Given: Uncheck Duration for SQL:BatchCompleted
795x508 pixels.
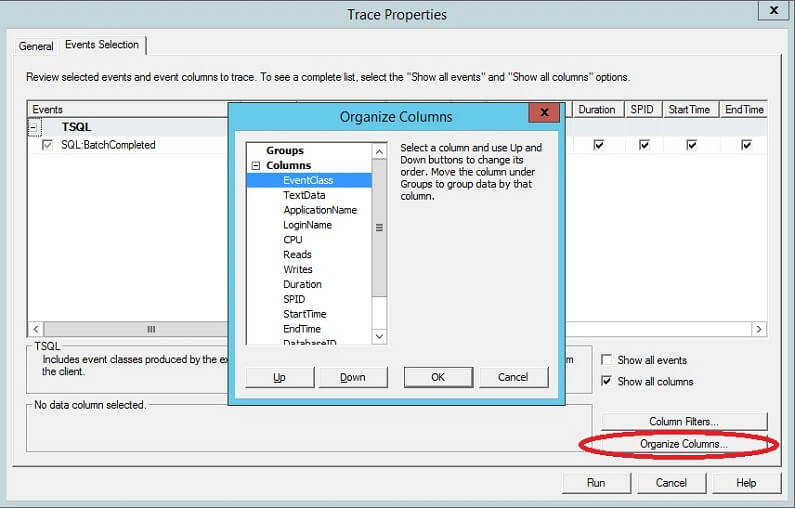Looking at the screenshot, I should point(598,145).
